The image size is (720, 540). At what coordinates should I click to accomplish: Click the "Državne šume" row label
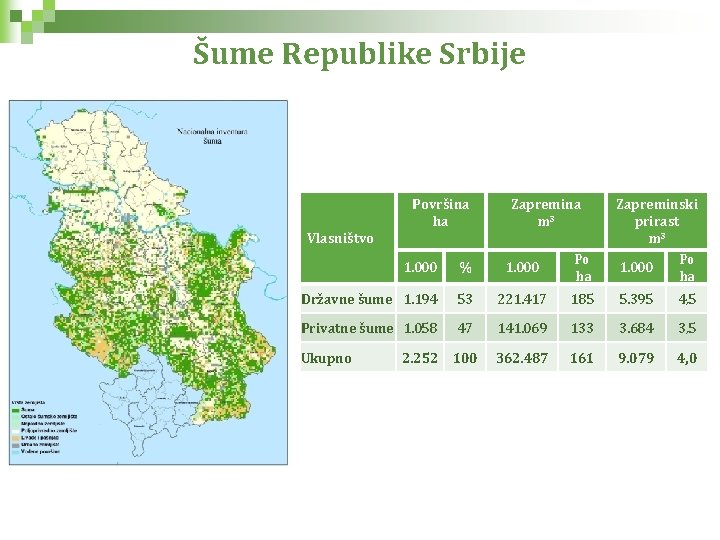click(347, 299)
